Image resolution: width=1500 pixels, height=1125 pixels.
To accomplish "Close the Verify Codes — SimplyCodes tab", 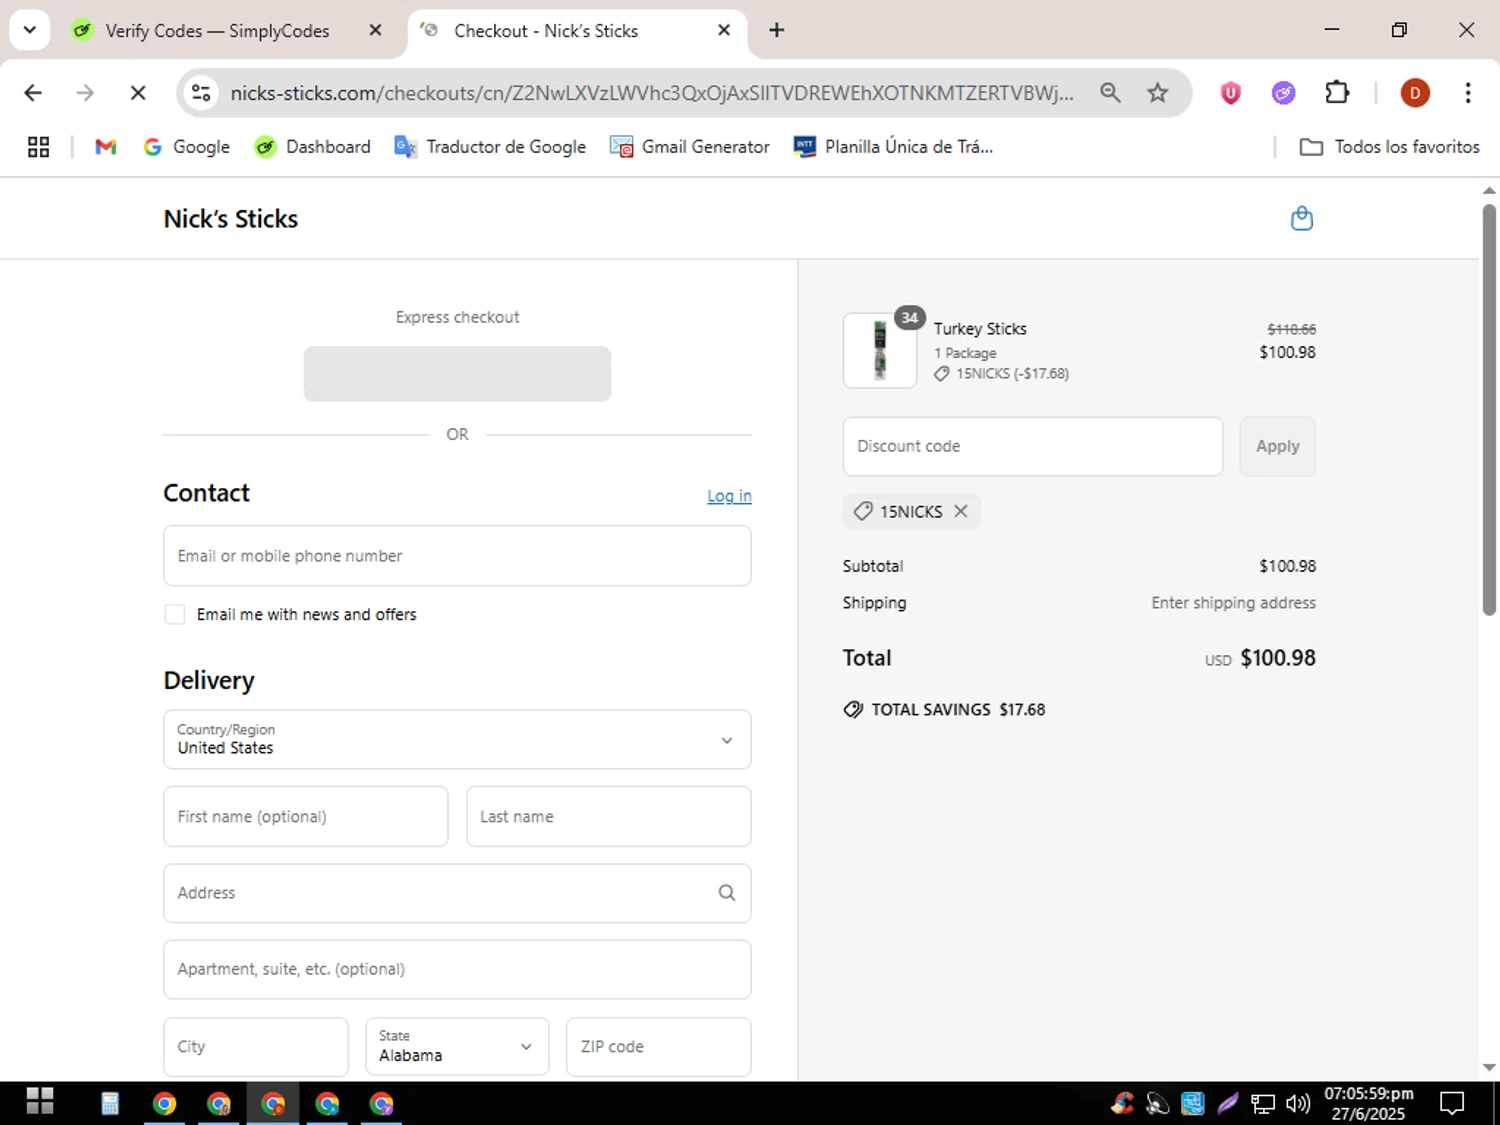I will pyautogui.click(x=375, y=30).
